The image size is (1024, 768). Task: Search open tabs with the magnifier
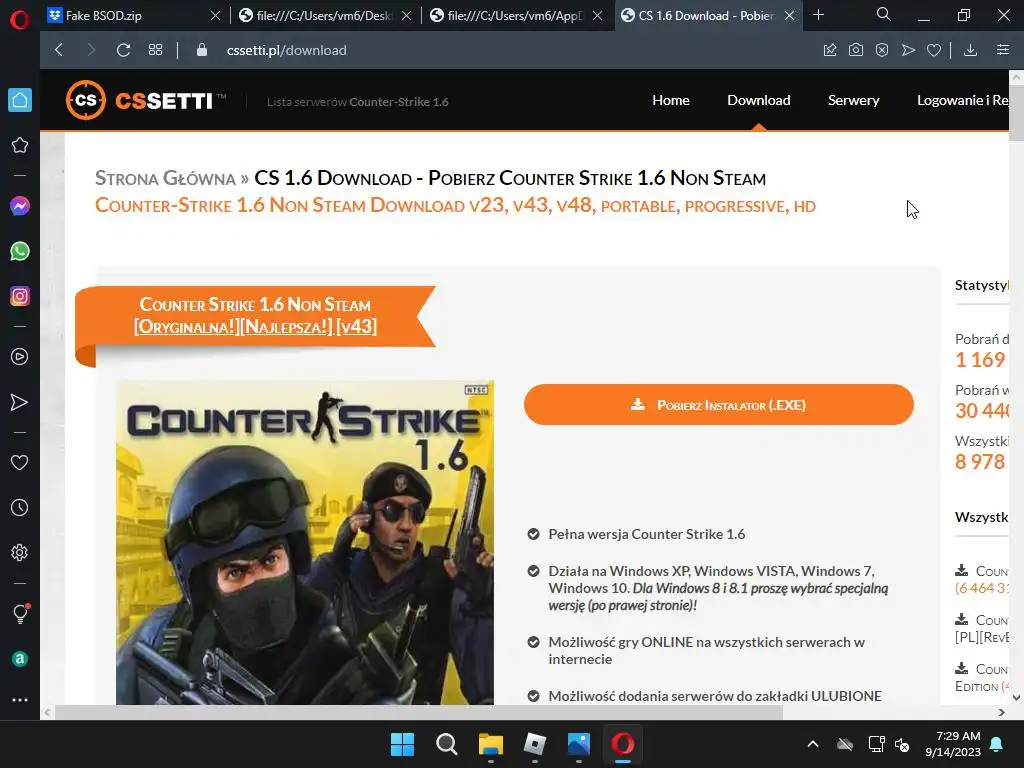[884, 14]
